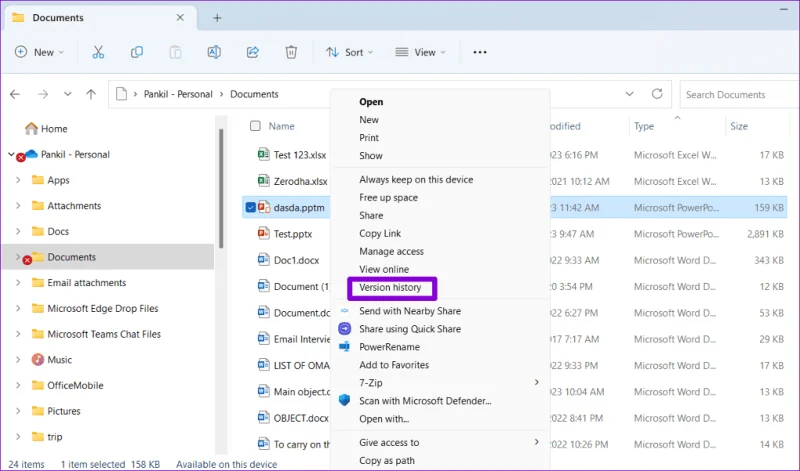This screenshot has height=471, width=800.
Task: Go up one folder level
Action: 91,94
